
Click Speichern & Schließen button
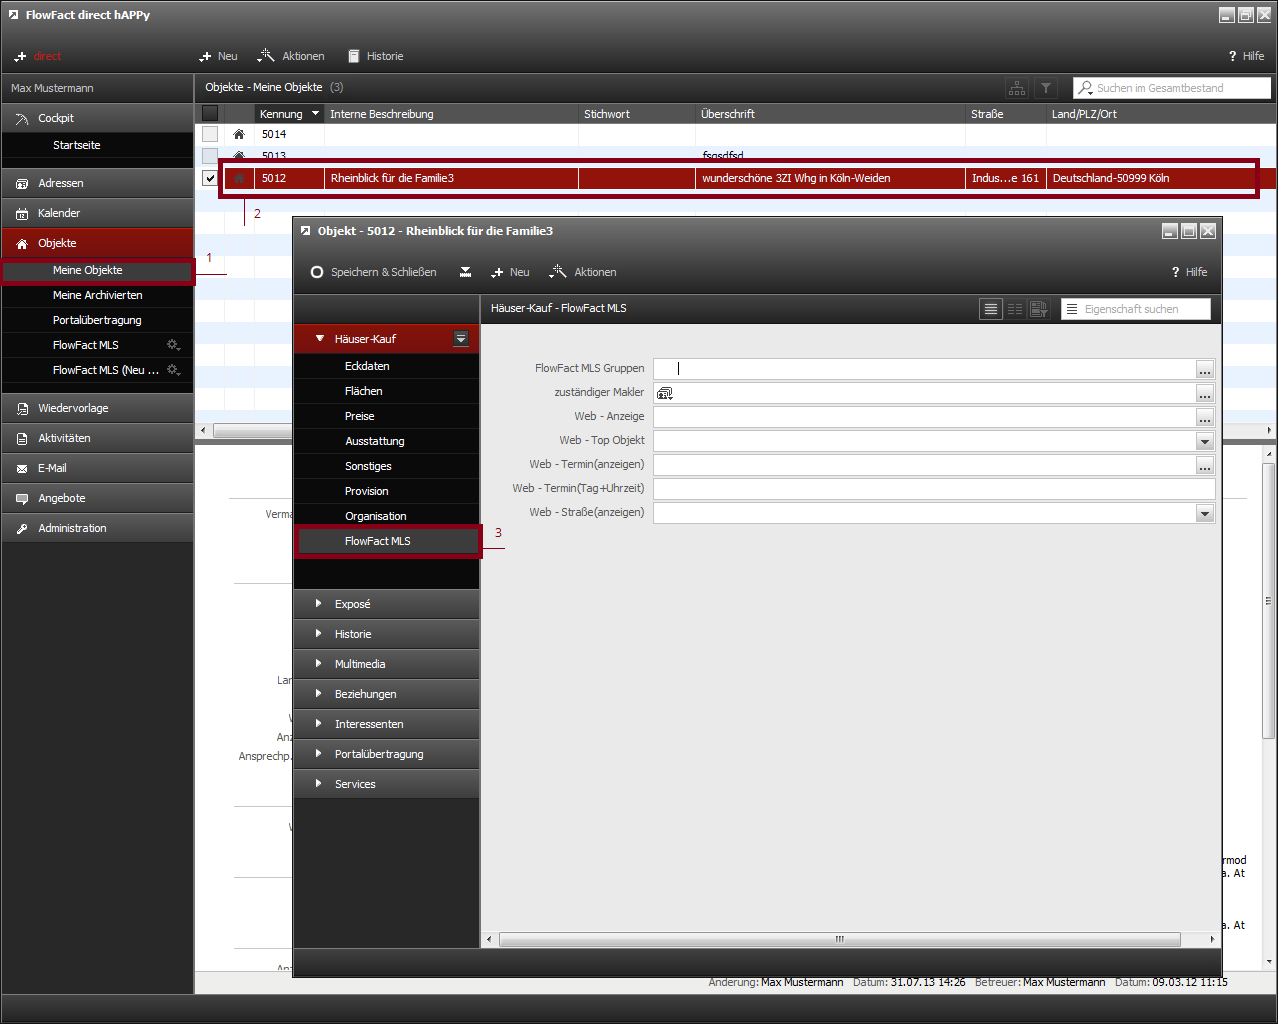tap(373, 272)
